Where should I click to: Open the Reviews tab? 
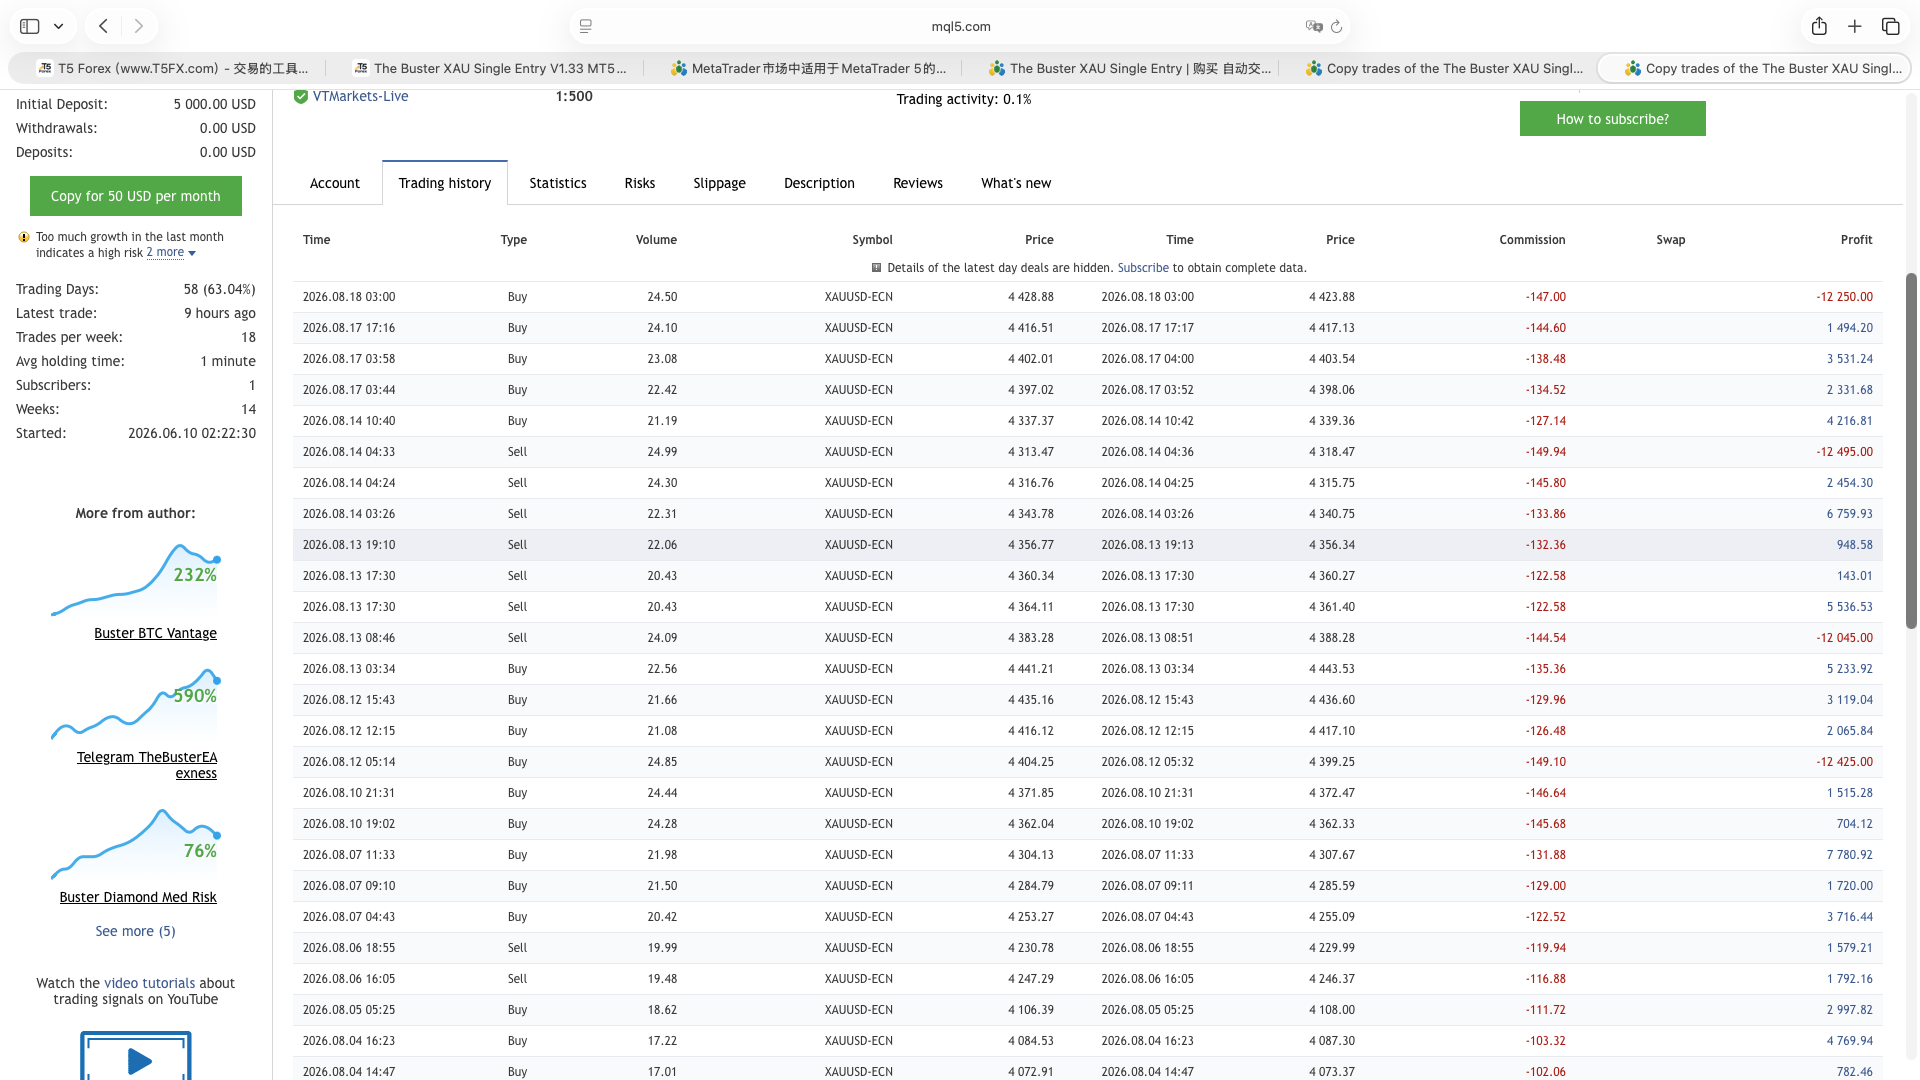[918, 183]
